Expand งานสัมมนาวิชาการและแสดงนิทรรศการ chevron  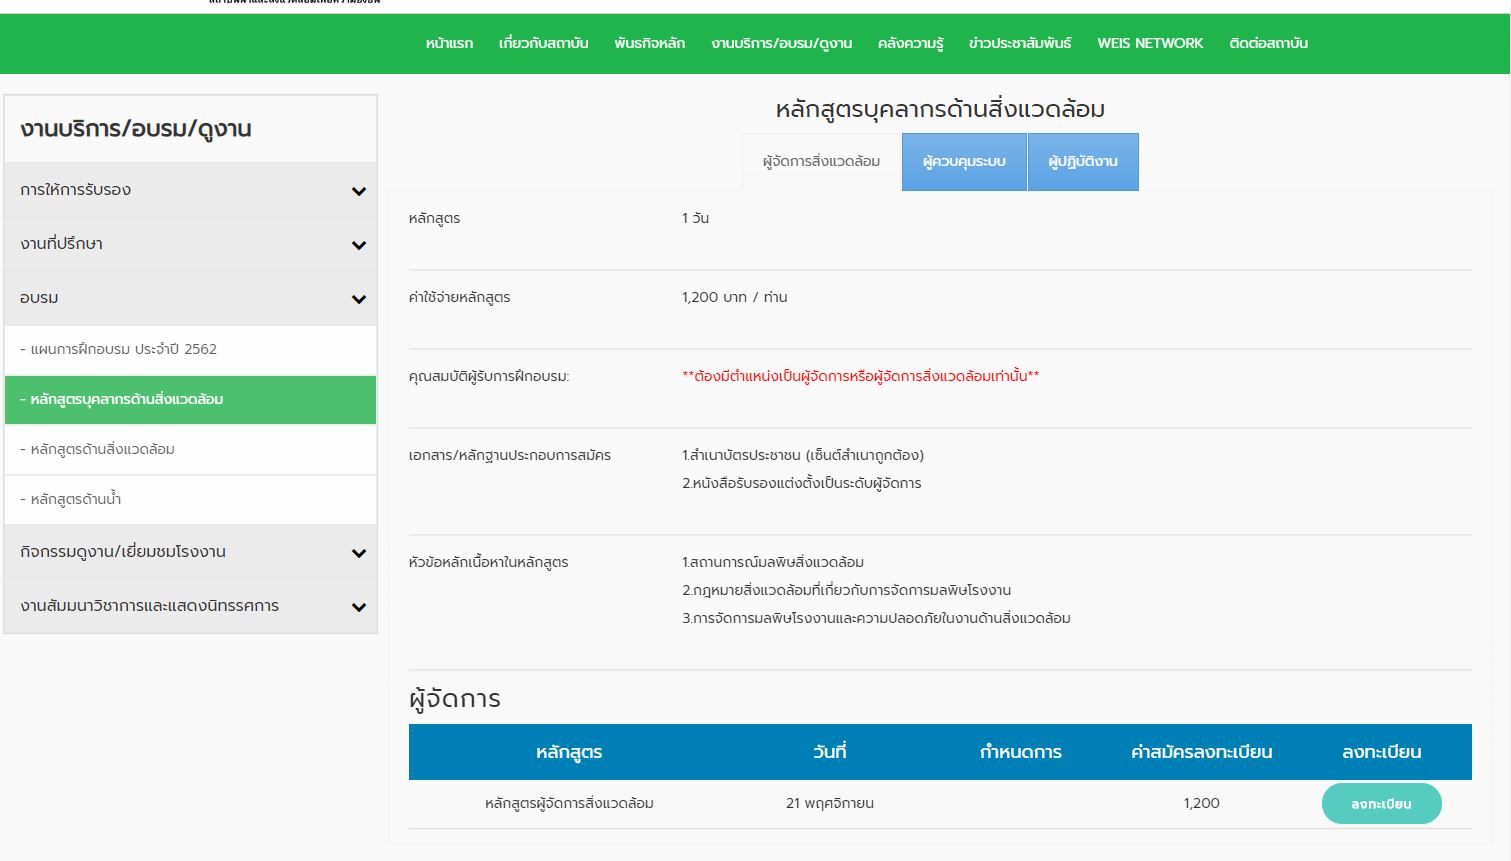[359, 607]
